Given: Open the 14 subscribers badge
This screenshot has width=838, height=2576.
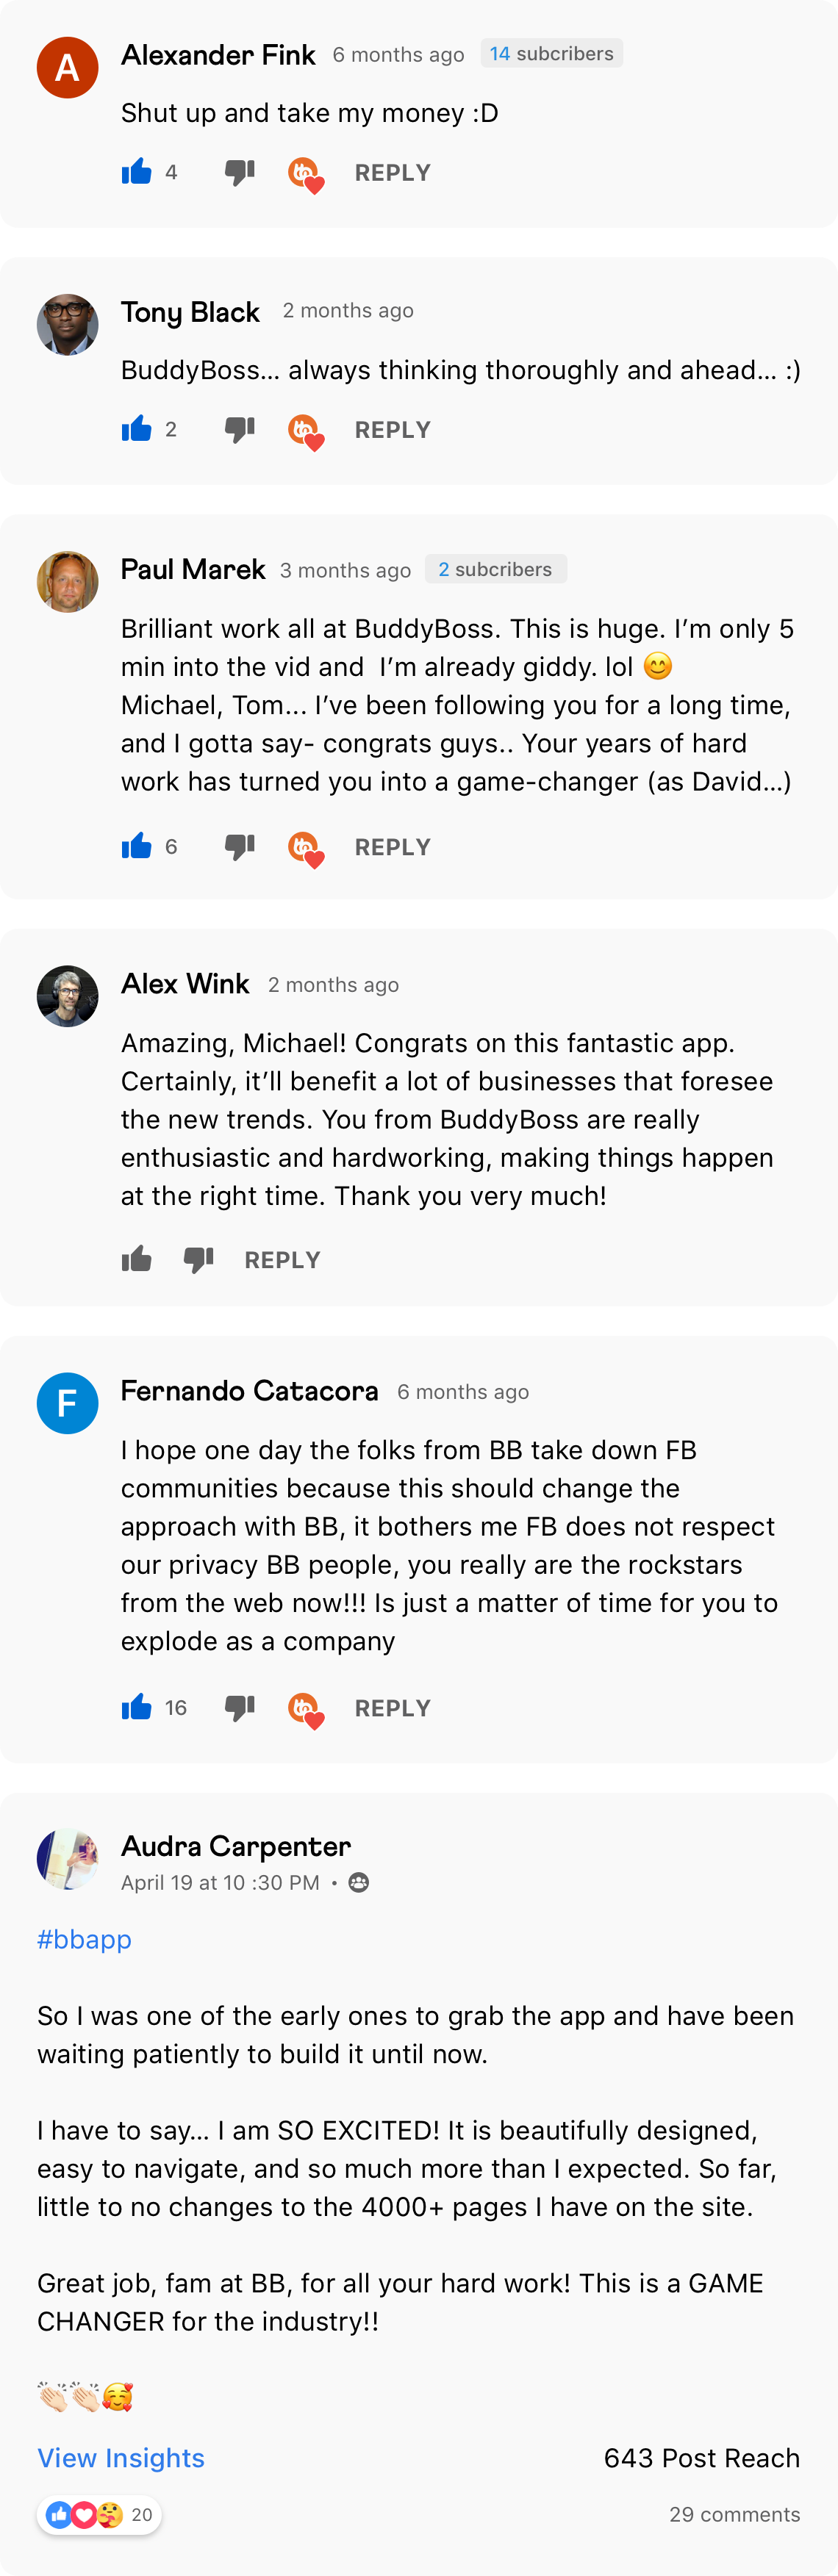Looking at the screenshot, I should (551, 54).
